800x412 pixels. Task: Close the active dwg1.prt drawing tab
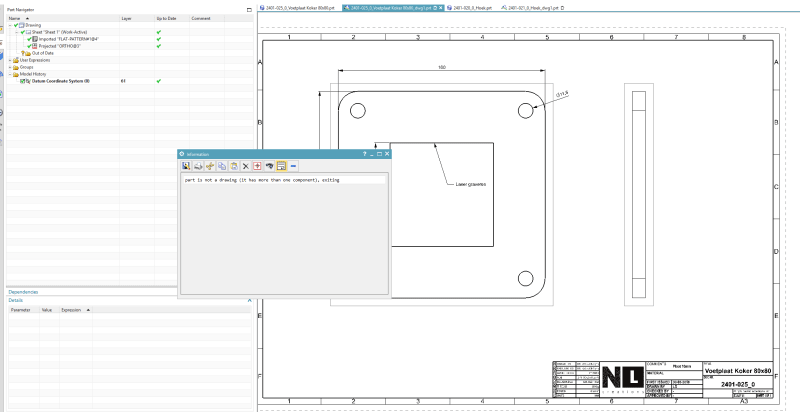click(x=440, y=8)
